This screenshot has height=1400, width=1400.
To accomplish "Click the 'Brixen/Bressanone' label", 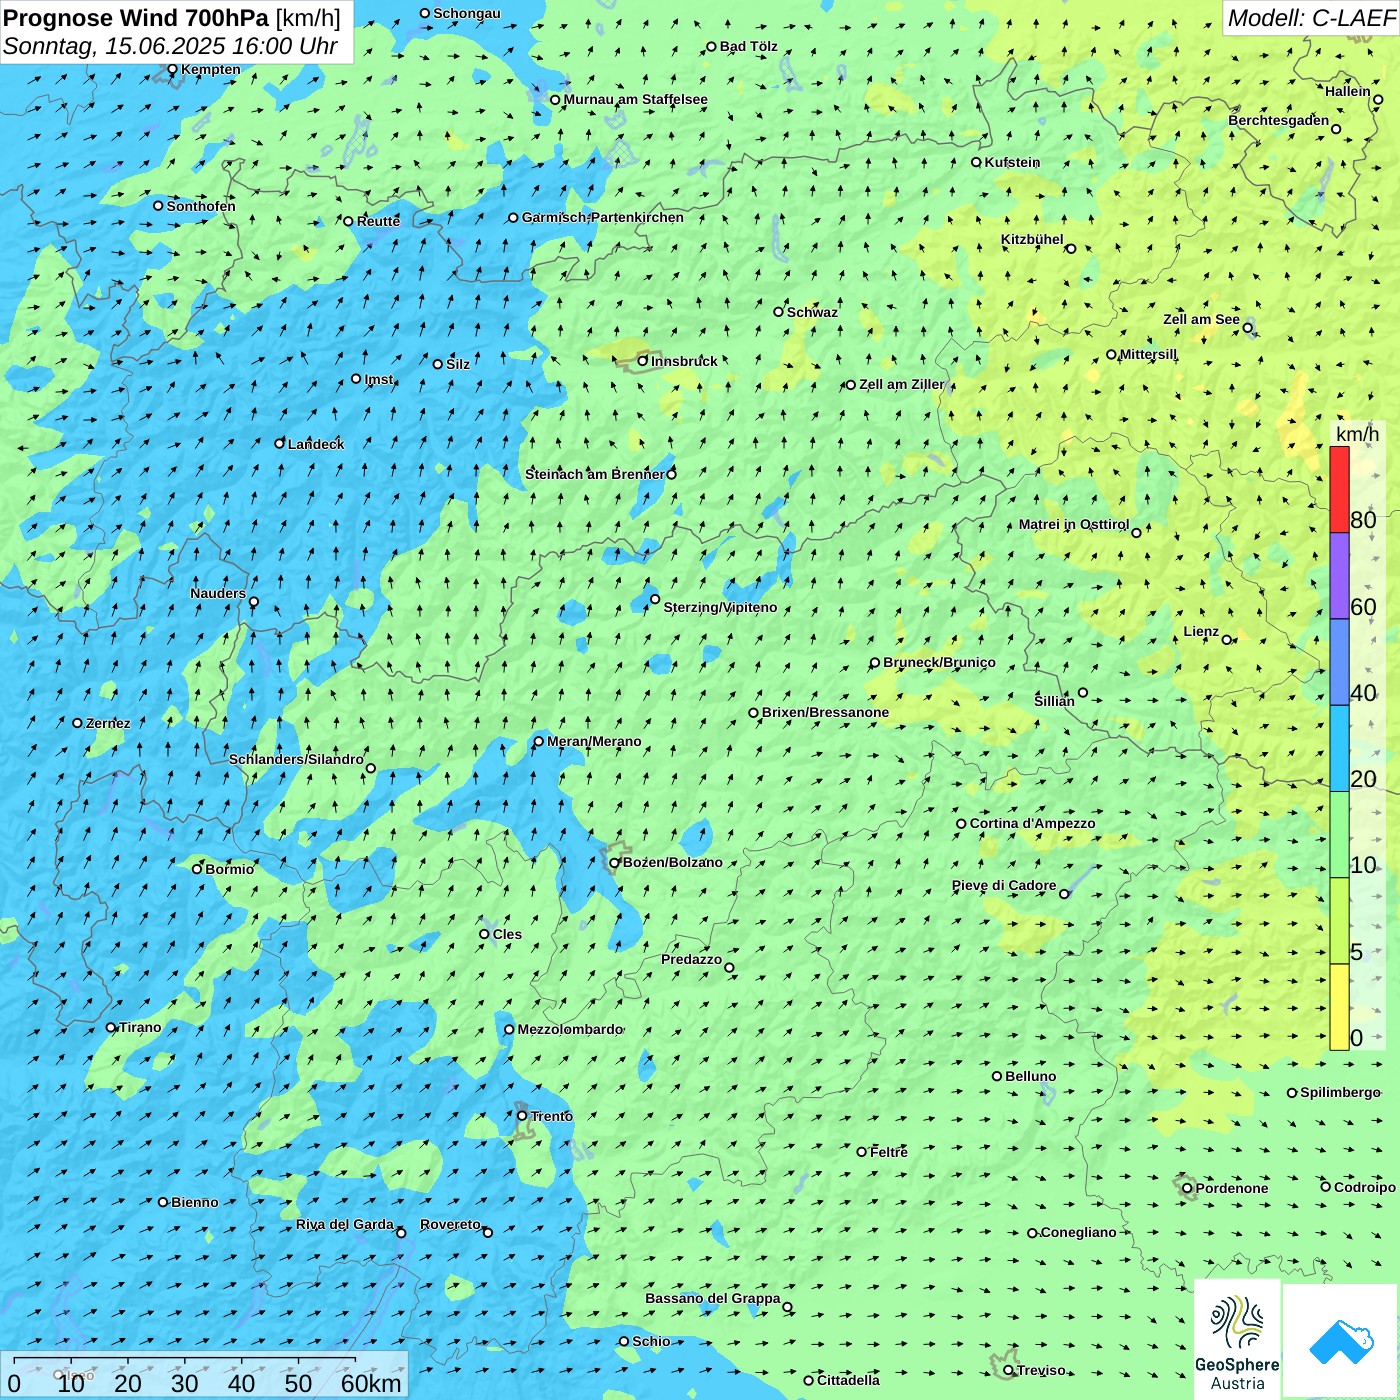I will pyautogui.click(x=826, y=712).
